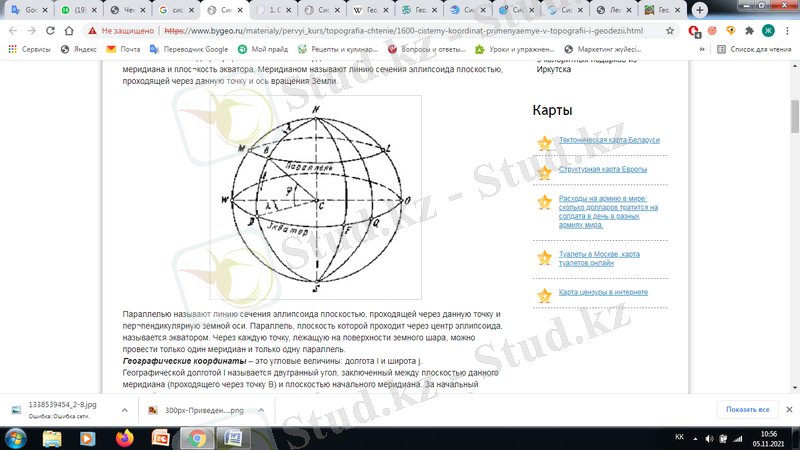800x450 pixels.
Task: Close the downloads bar
Action: pos(787,410)
